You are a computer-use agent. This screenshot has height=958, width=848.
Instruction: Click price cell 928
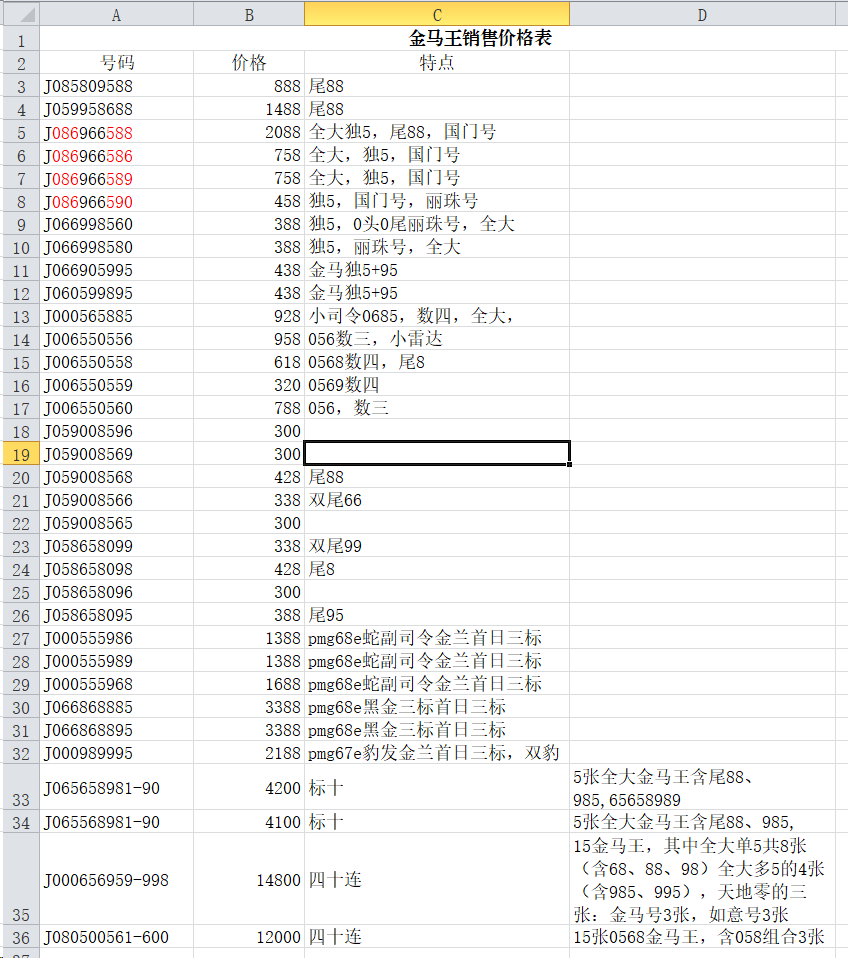249,316
